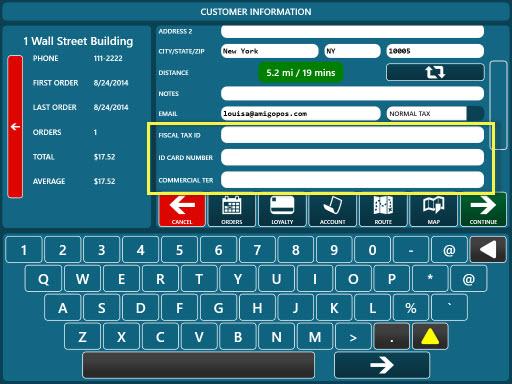This screenshot has width=512, height=384.
Task: Click the red Cancel arrow button
Action: point(182,210)
